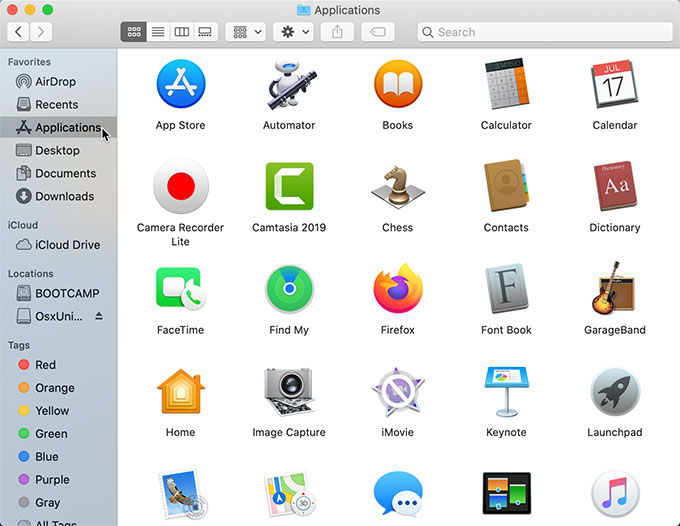Image resolution: width=680 pixels, height=526 pixels.
Task: Open the Chess app icon
Action: point(398,186)
